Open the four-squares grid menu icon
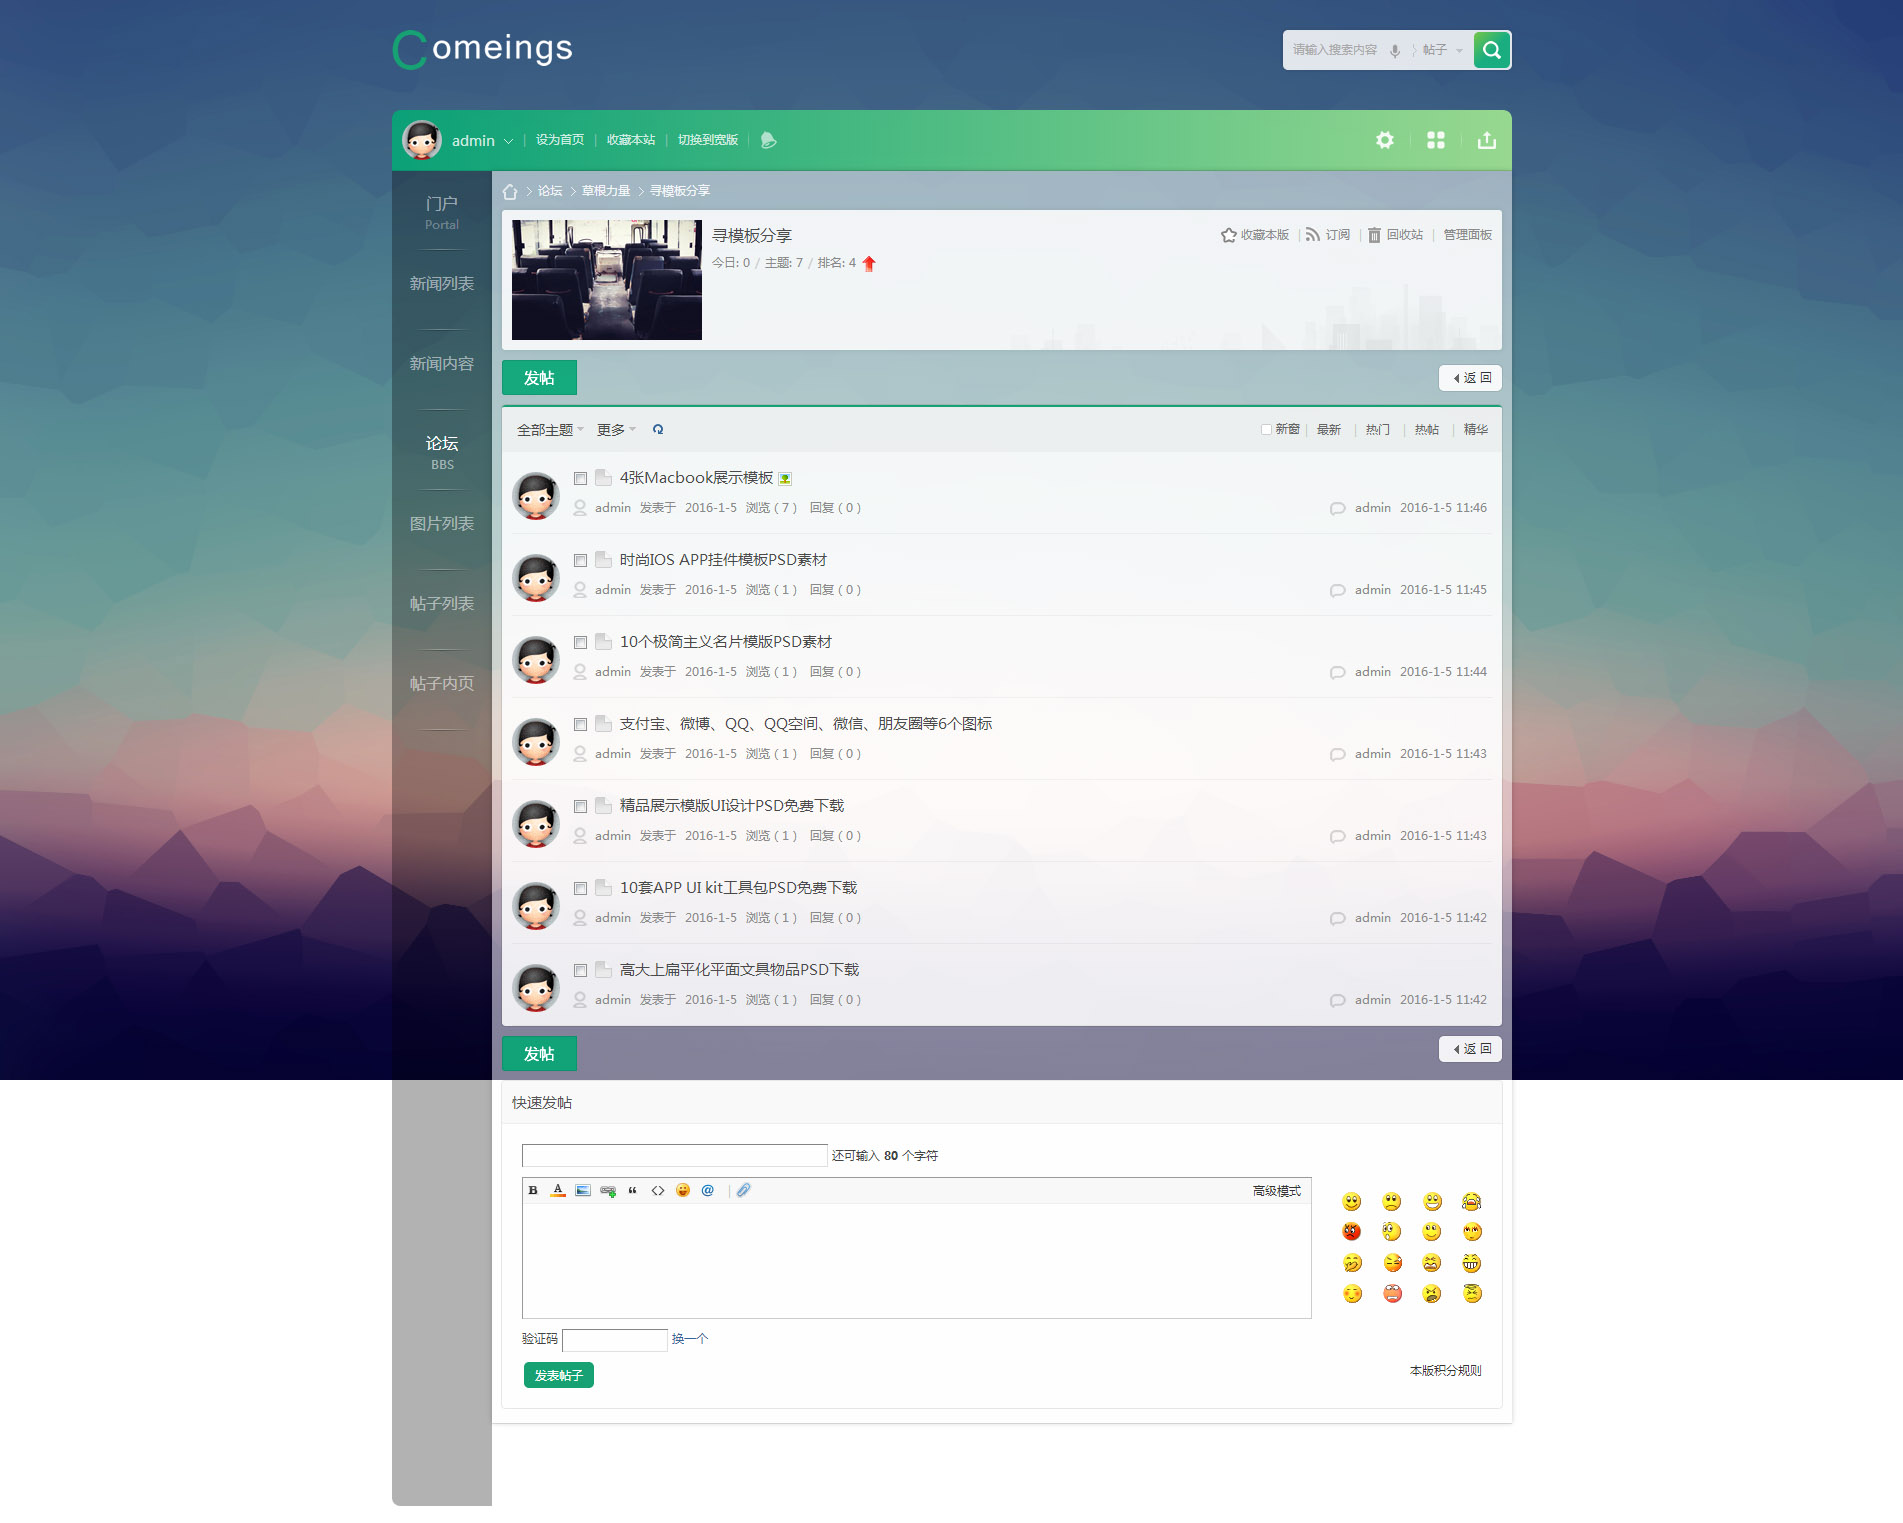Image resolution: width=1903 pixels, height=1523 pixels. tap(1435, 140)
